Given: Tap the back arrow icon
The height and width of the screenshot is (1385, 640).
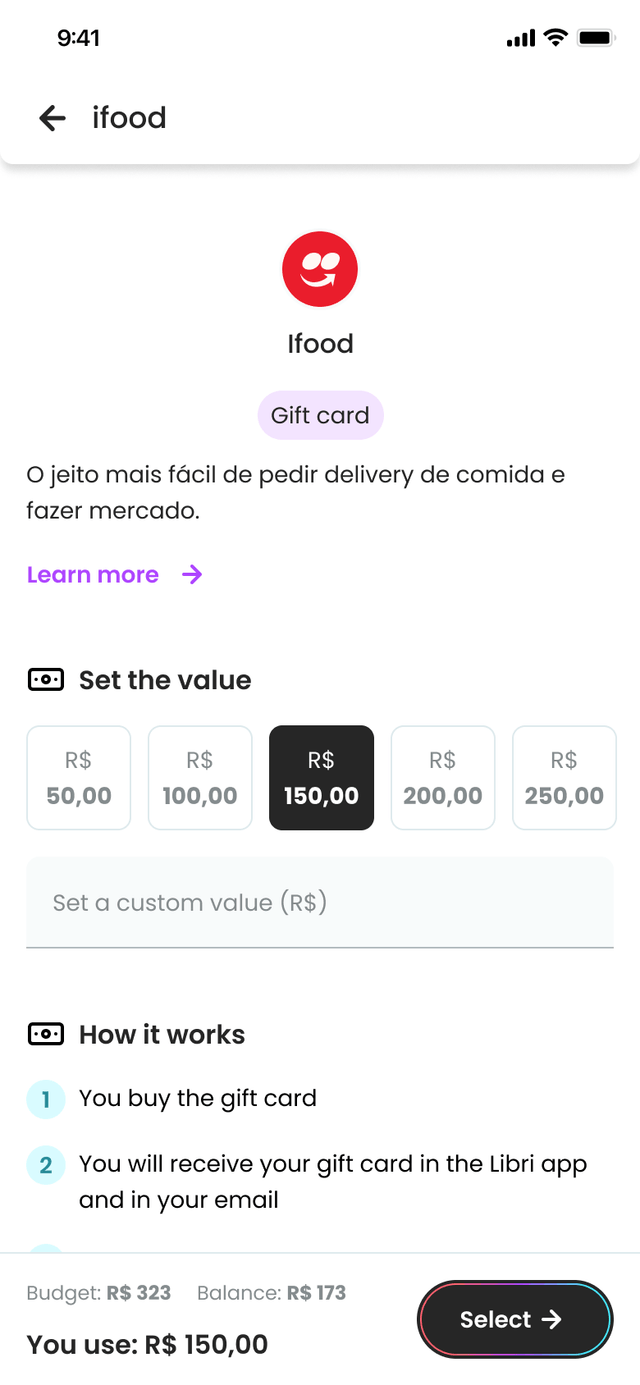Looking at the screenshot, I should (52, 118).
